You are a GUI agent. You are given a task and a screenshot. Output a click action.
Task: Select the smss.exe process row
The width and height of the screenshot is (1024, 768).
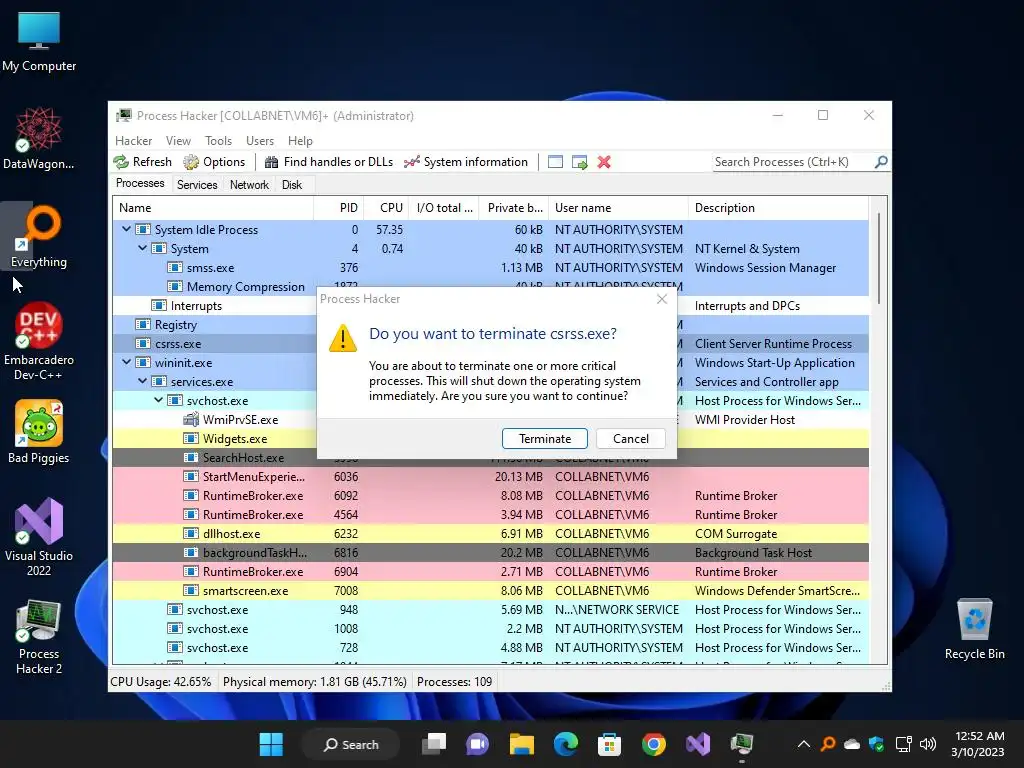(x=490, y=268)
